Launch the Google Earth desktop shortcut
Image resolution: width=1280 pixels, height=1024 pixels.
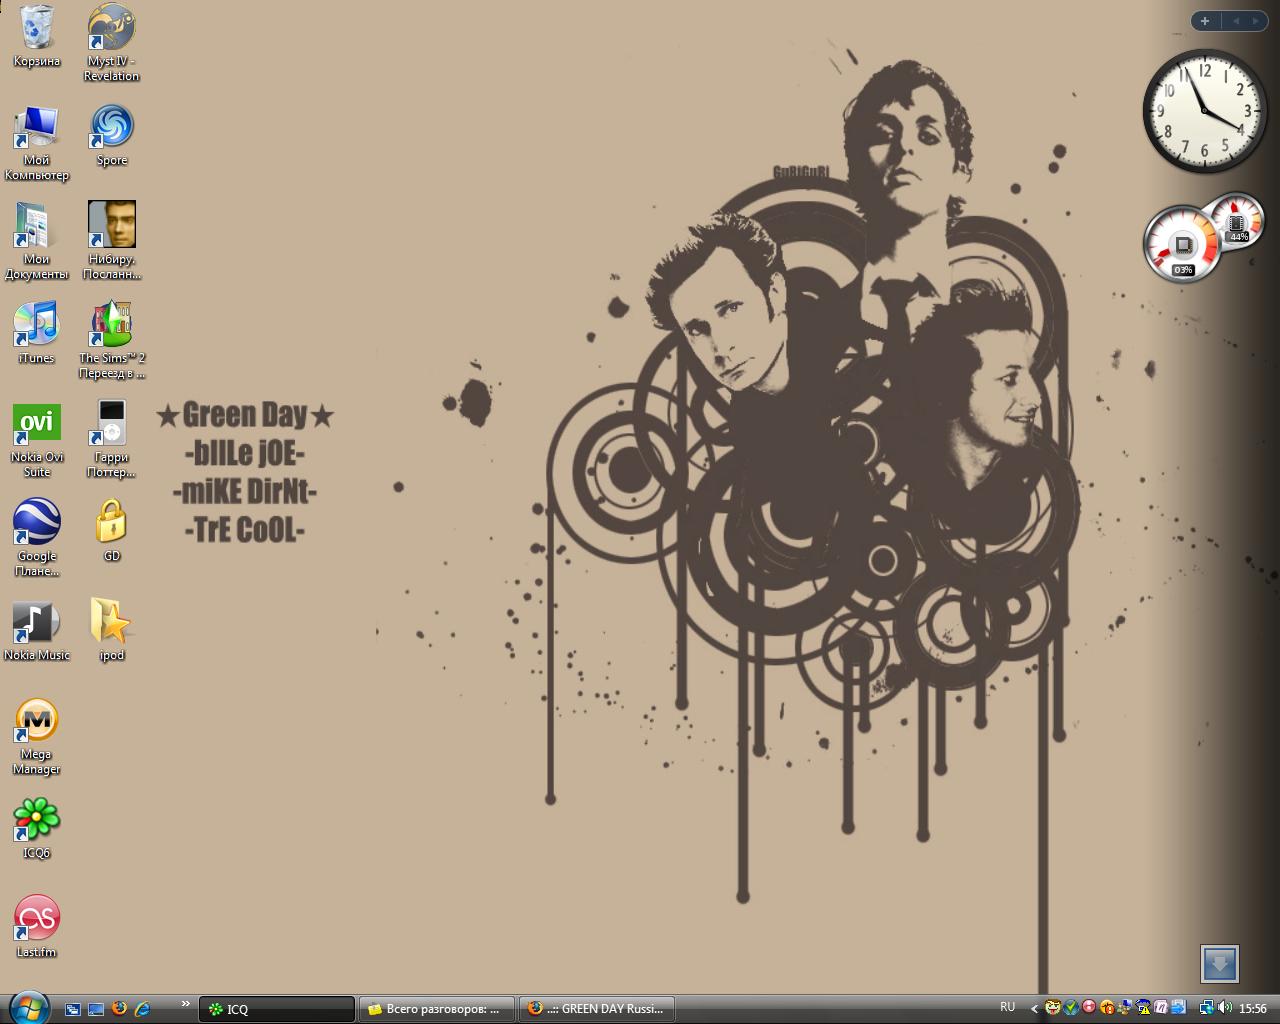point(37,537)
